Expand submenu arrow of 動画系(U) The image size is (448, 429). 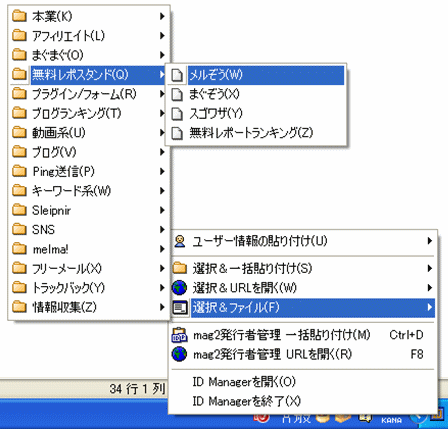click(162, 133)
